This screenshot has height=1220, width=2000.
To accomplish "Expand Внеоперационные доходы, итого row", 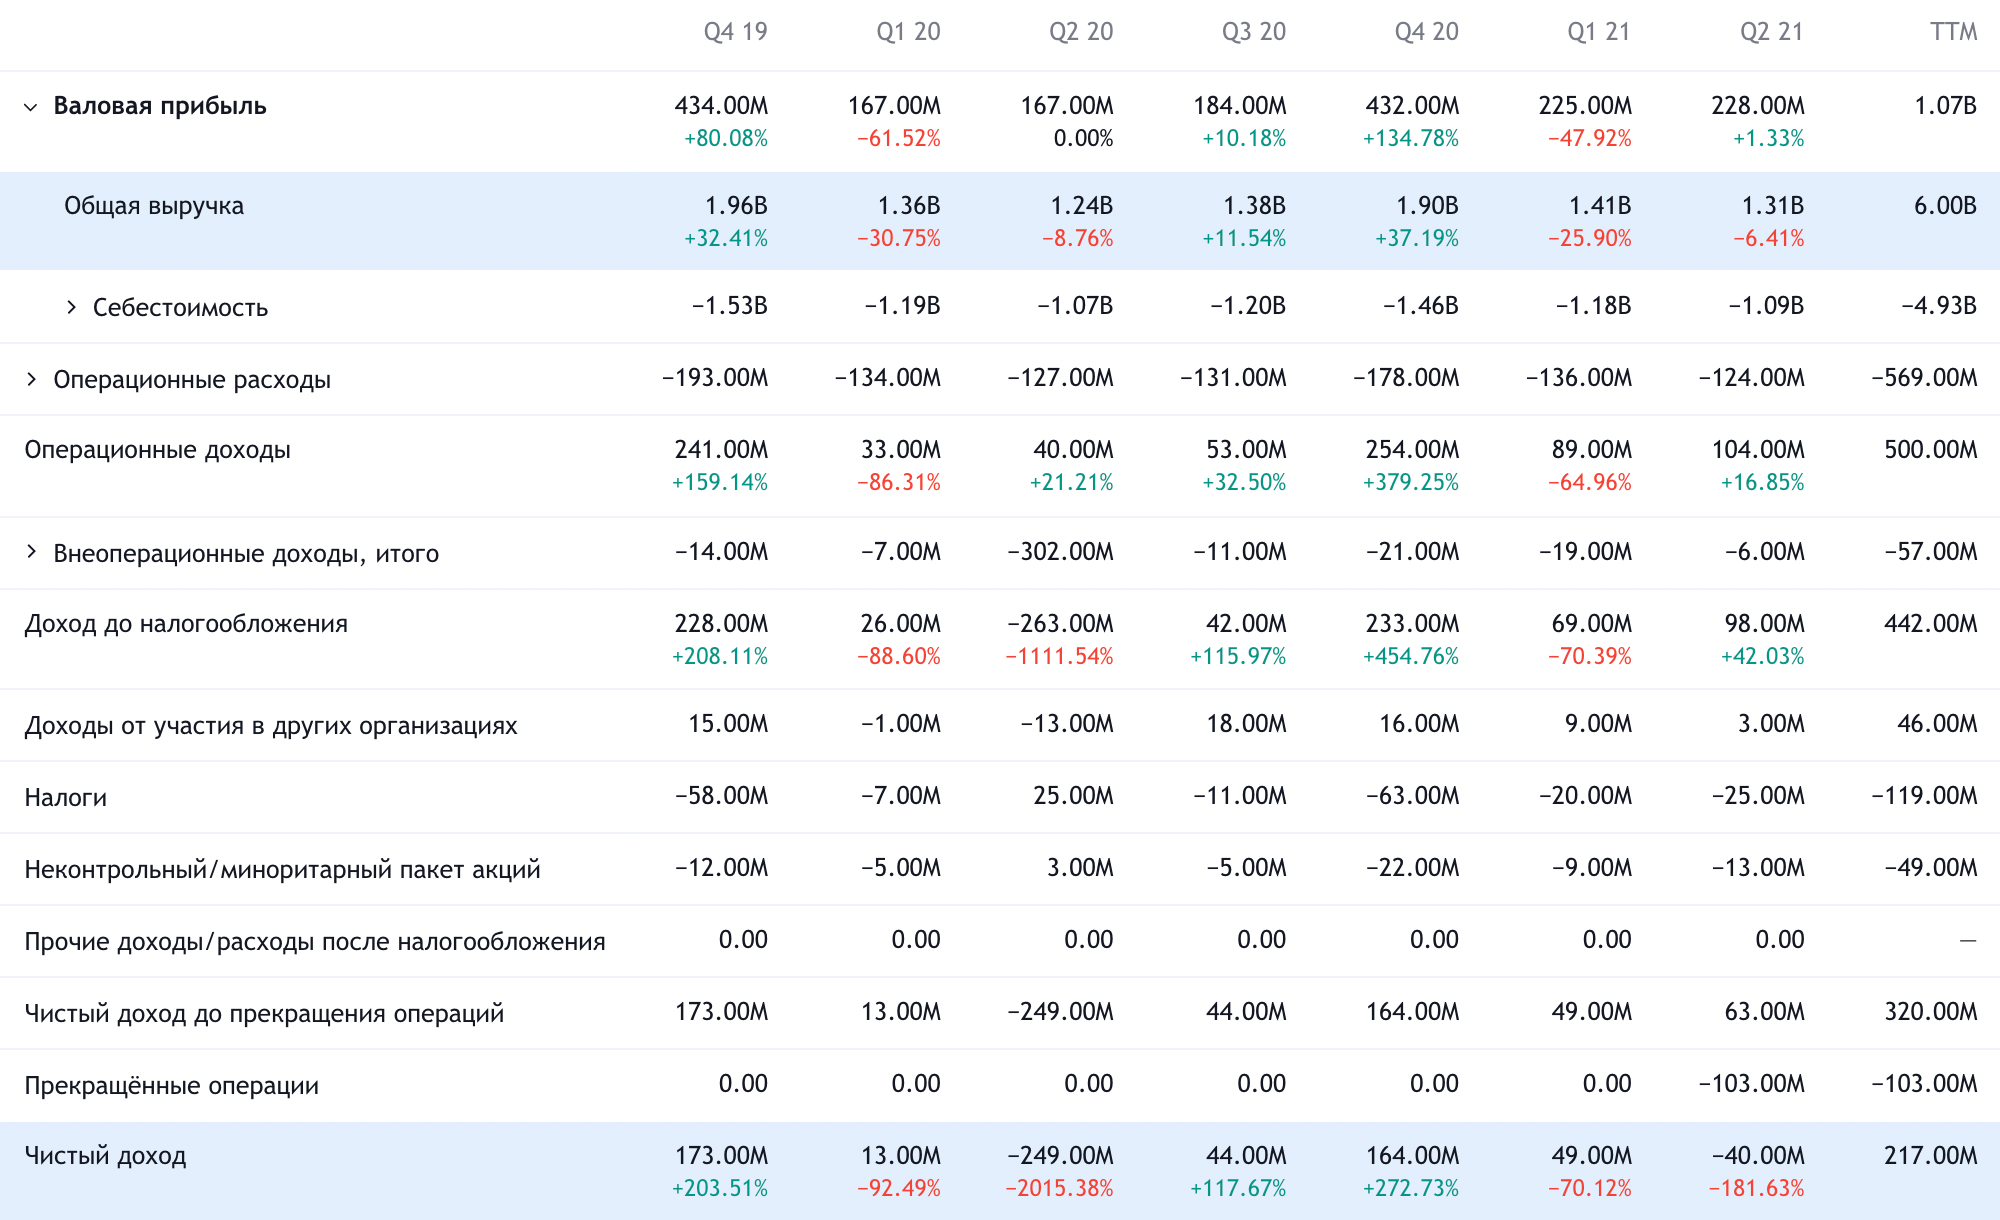I will coord(31,552).
